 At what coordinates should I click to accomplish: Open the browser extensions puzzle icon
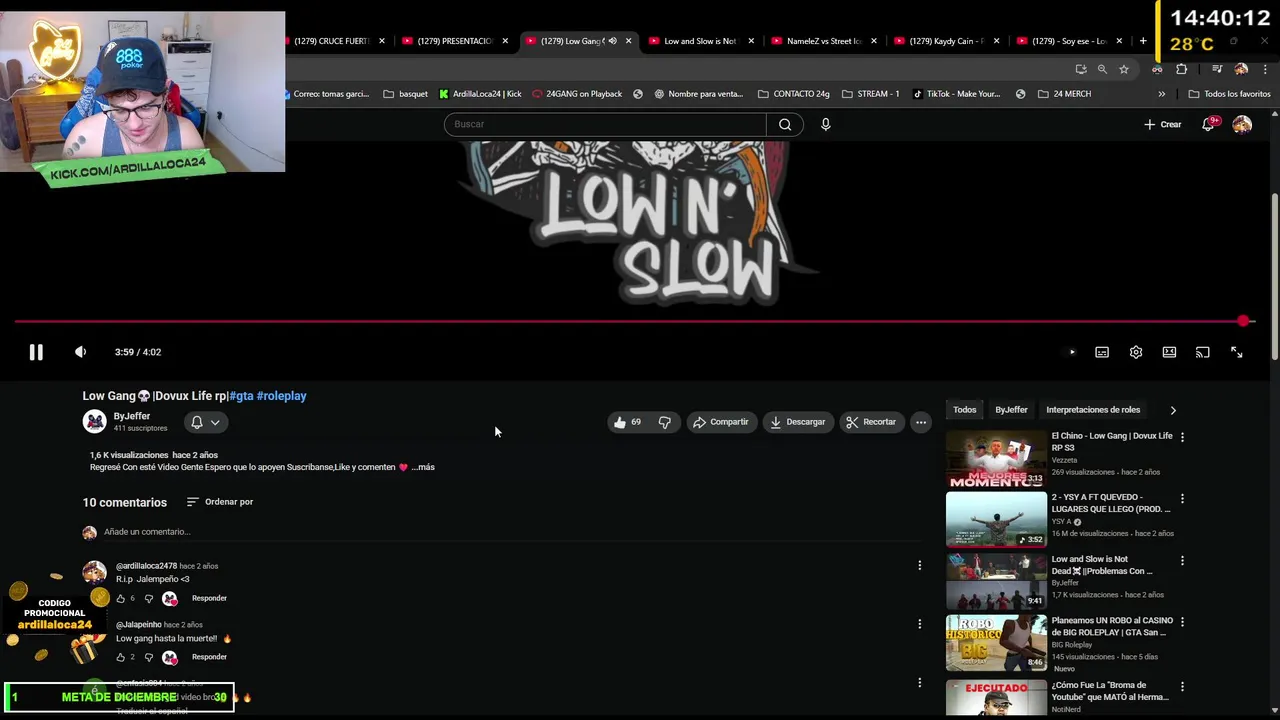click(x=1182, y=69)
